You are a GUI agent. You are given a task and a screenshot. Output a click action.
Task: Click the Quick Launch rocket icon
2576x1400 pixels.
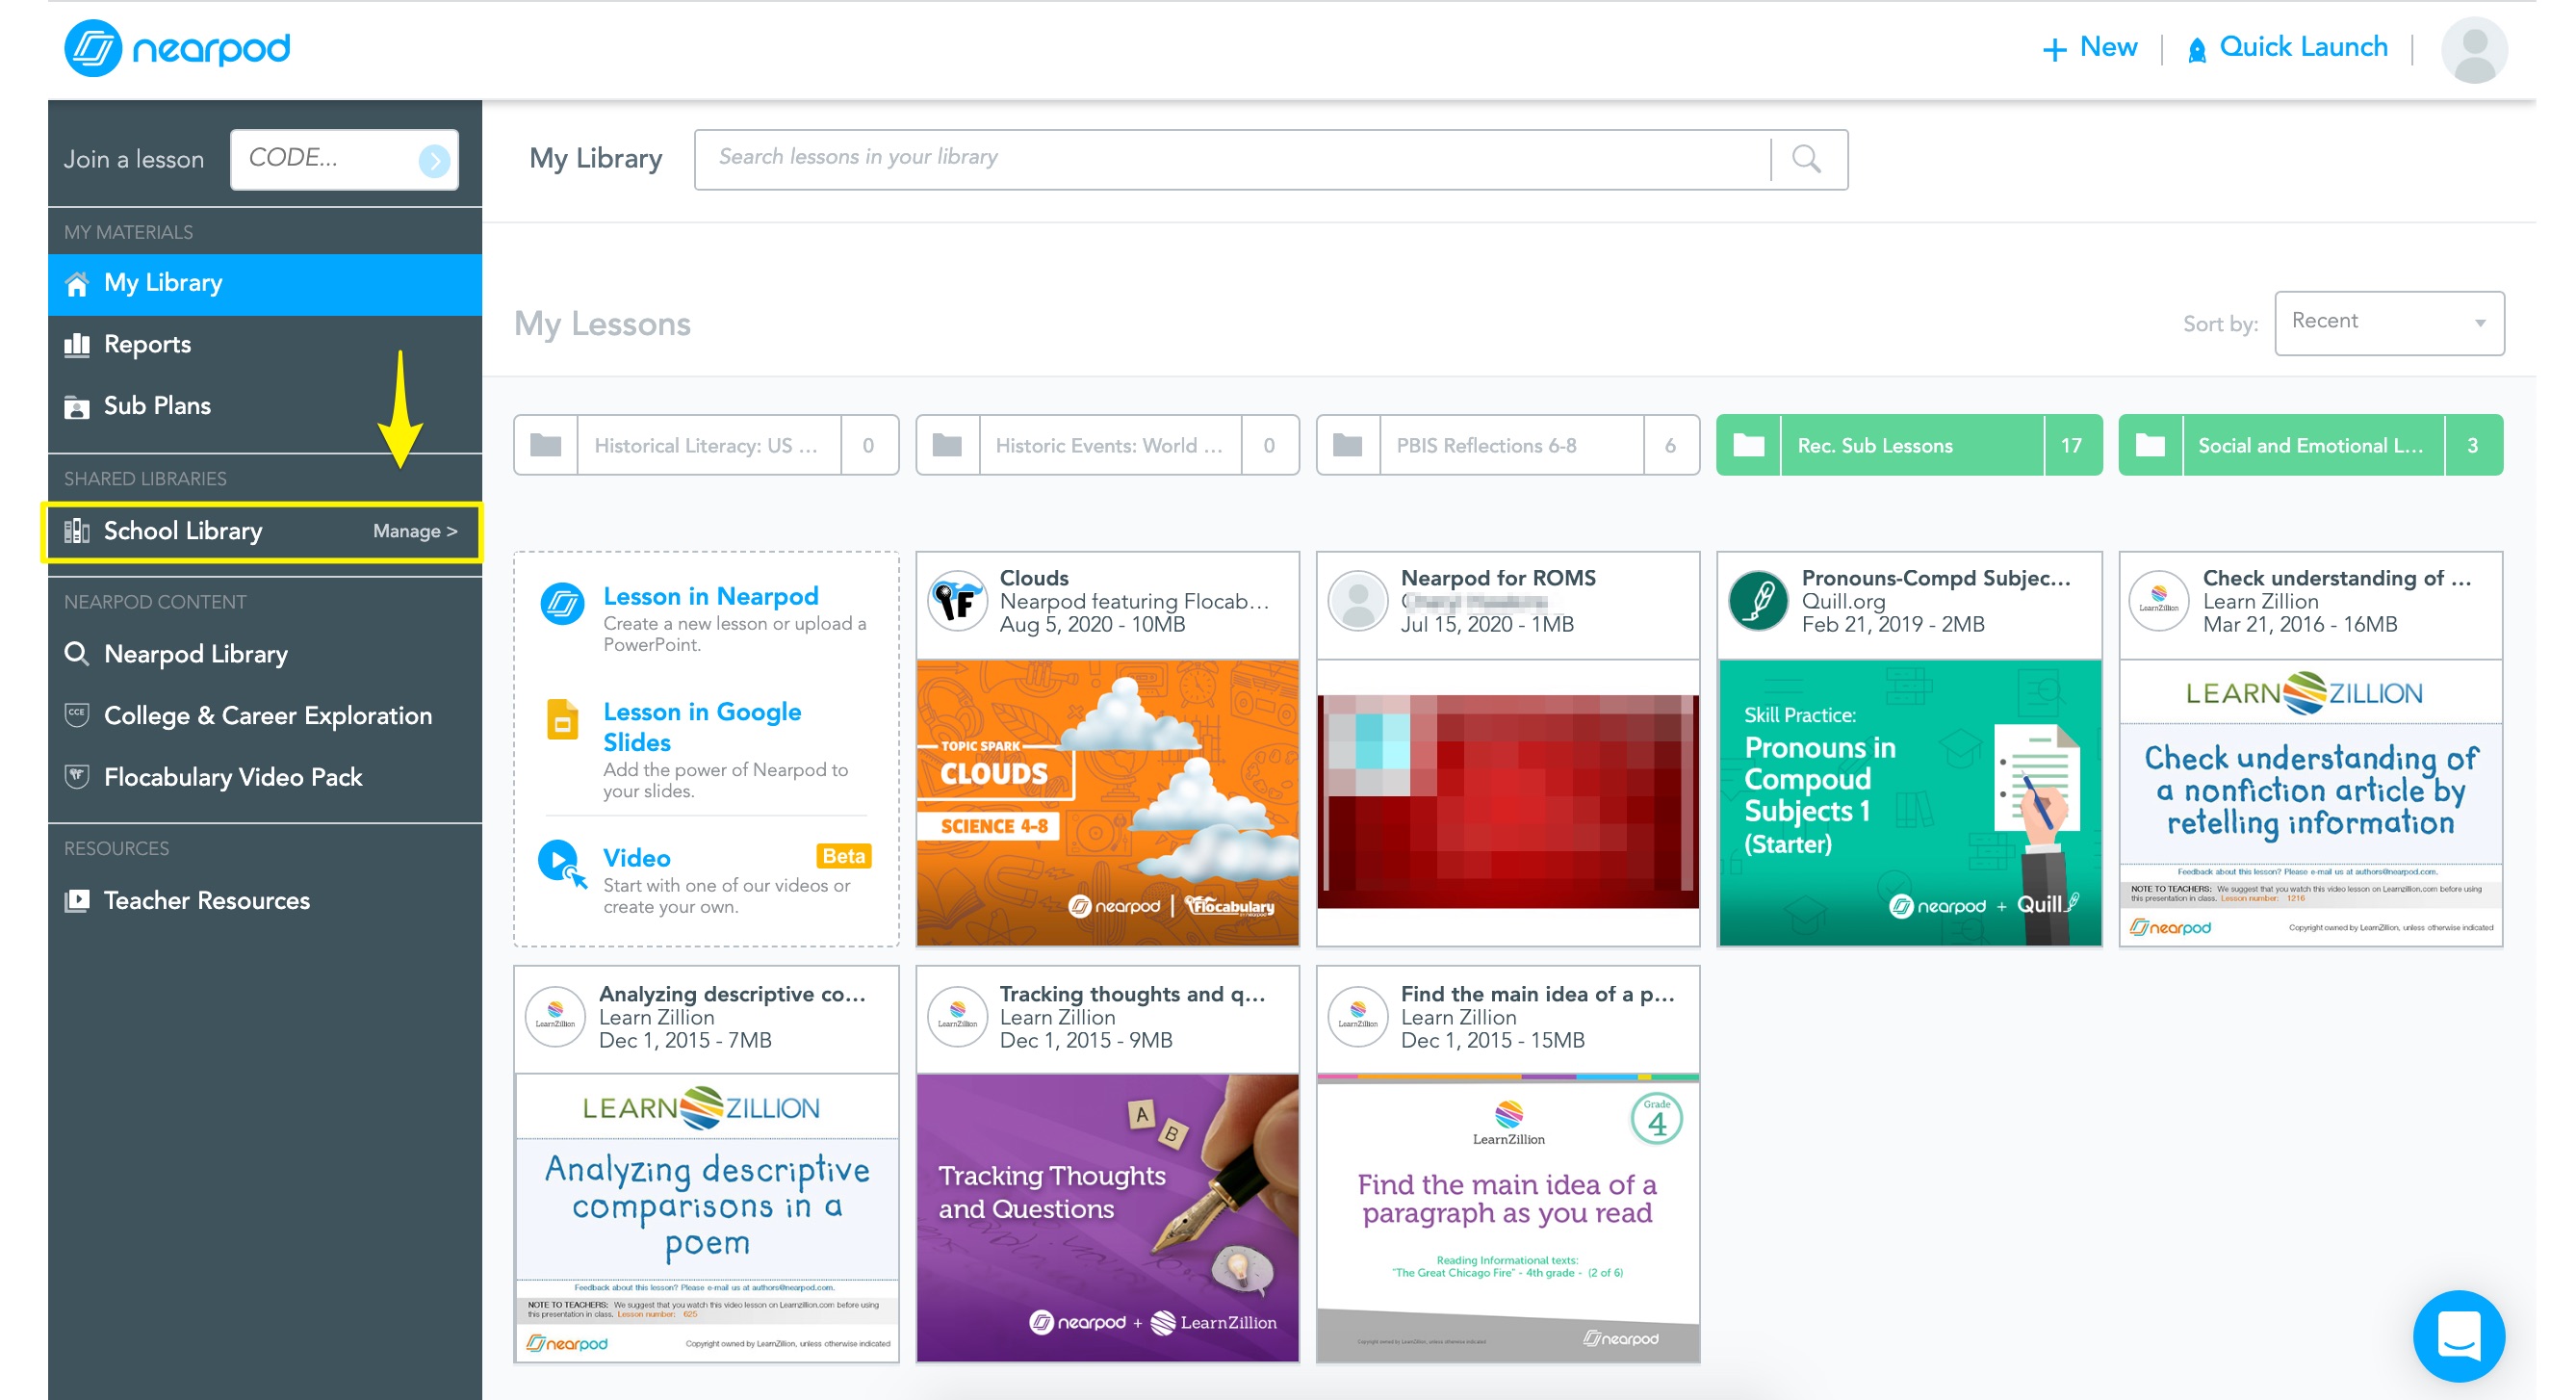(2196, 49)
